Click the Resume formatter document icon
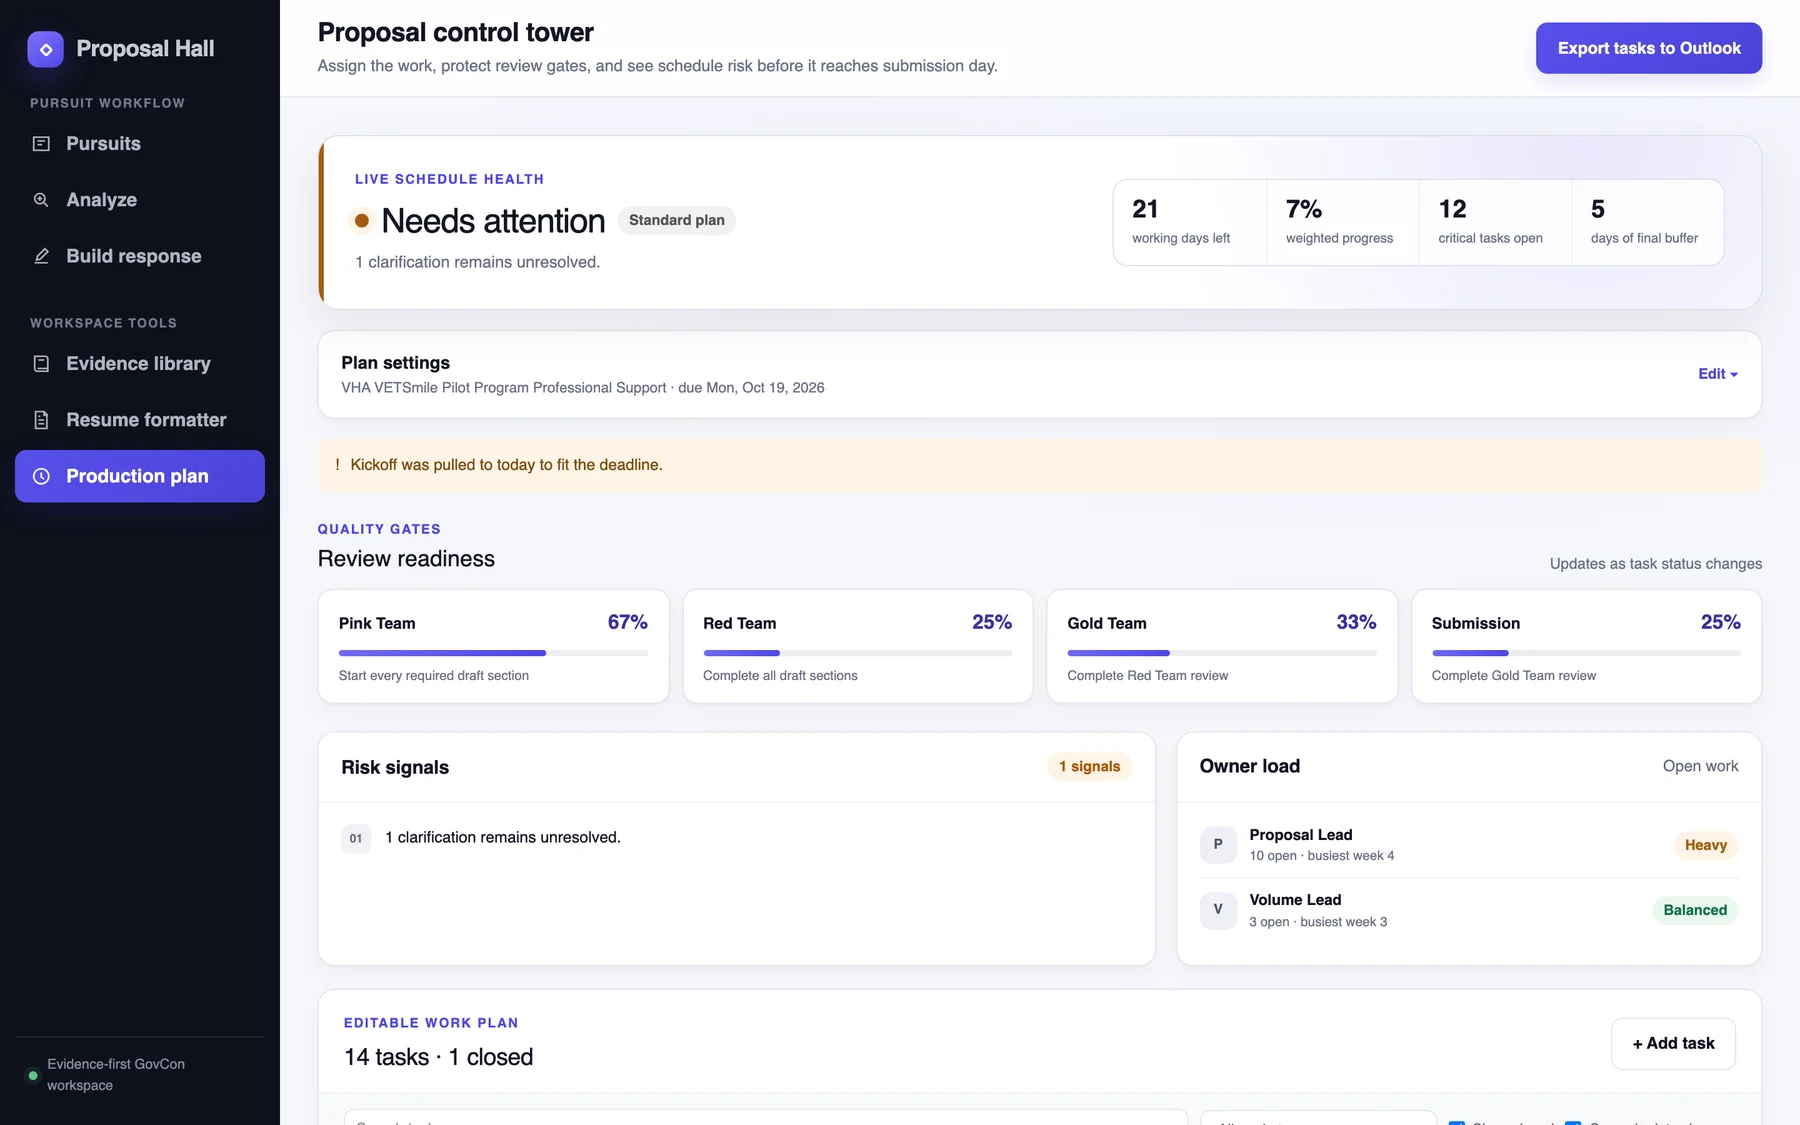 tap(41, 420)
